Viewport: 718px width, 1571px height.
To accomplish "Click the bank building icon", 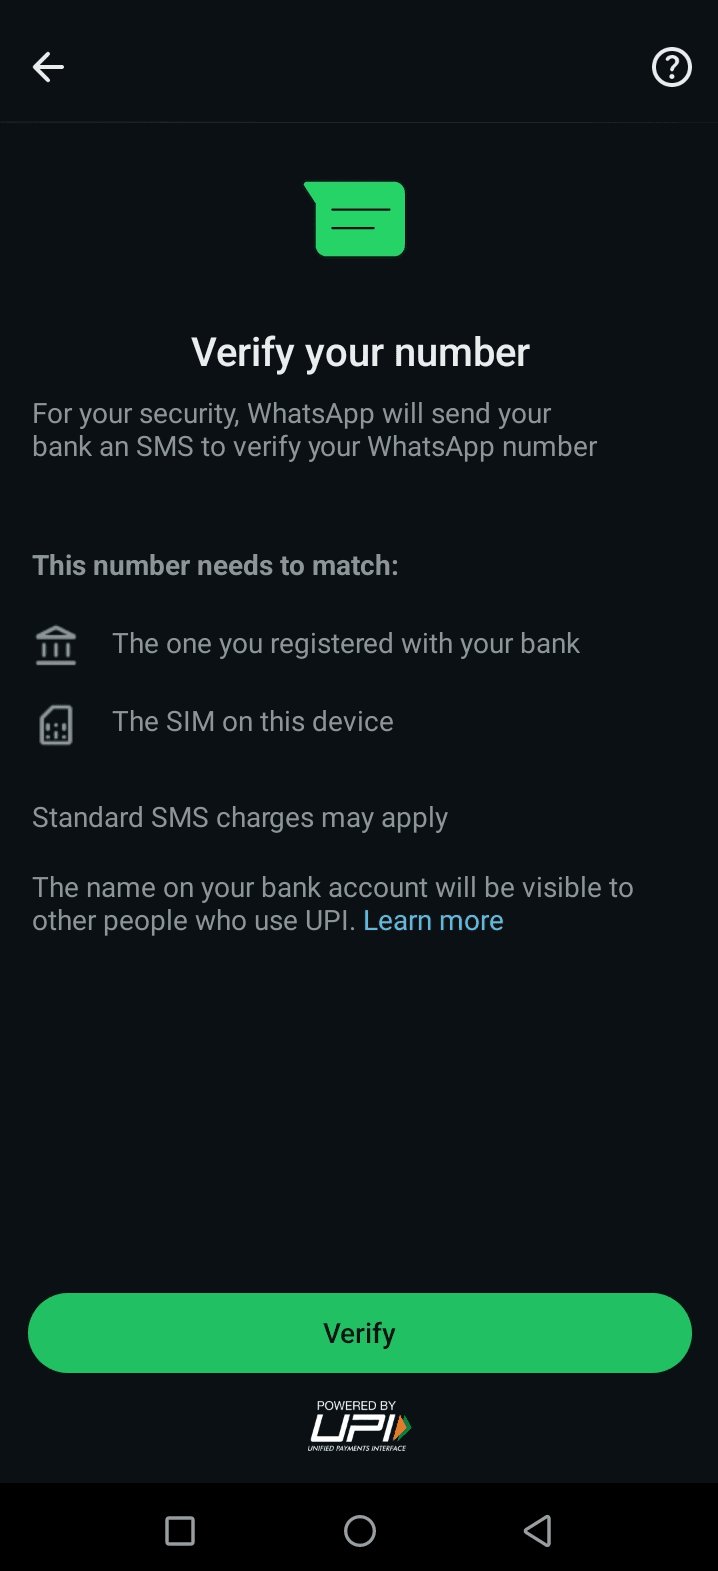I will pyautogui.click(x=56, y=645).
